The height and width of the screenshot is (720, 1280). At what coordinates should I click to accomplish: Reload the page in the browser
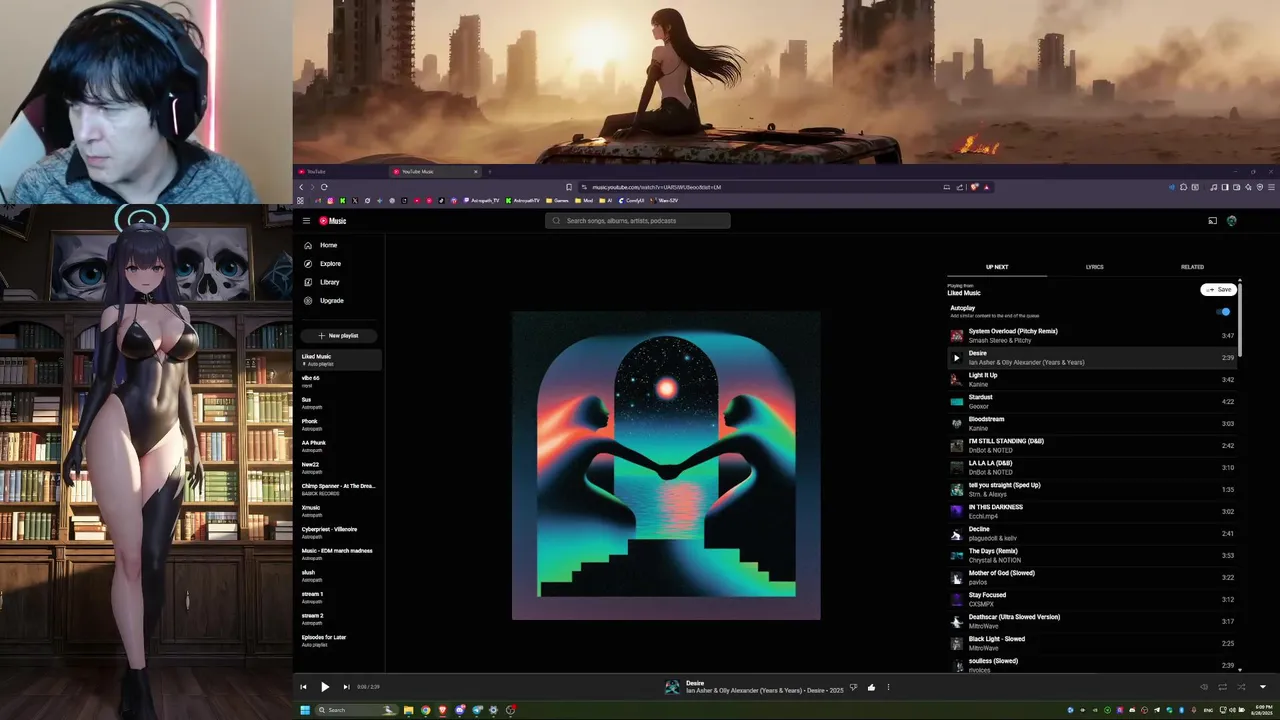click(x=324, y=187)
